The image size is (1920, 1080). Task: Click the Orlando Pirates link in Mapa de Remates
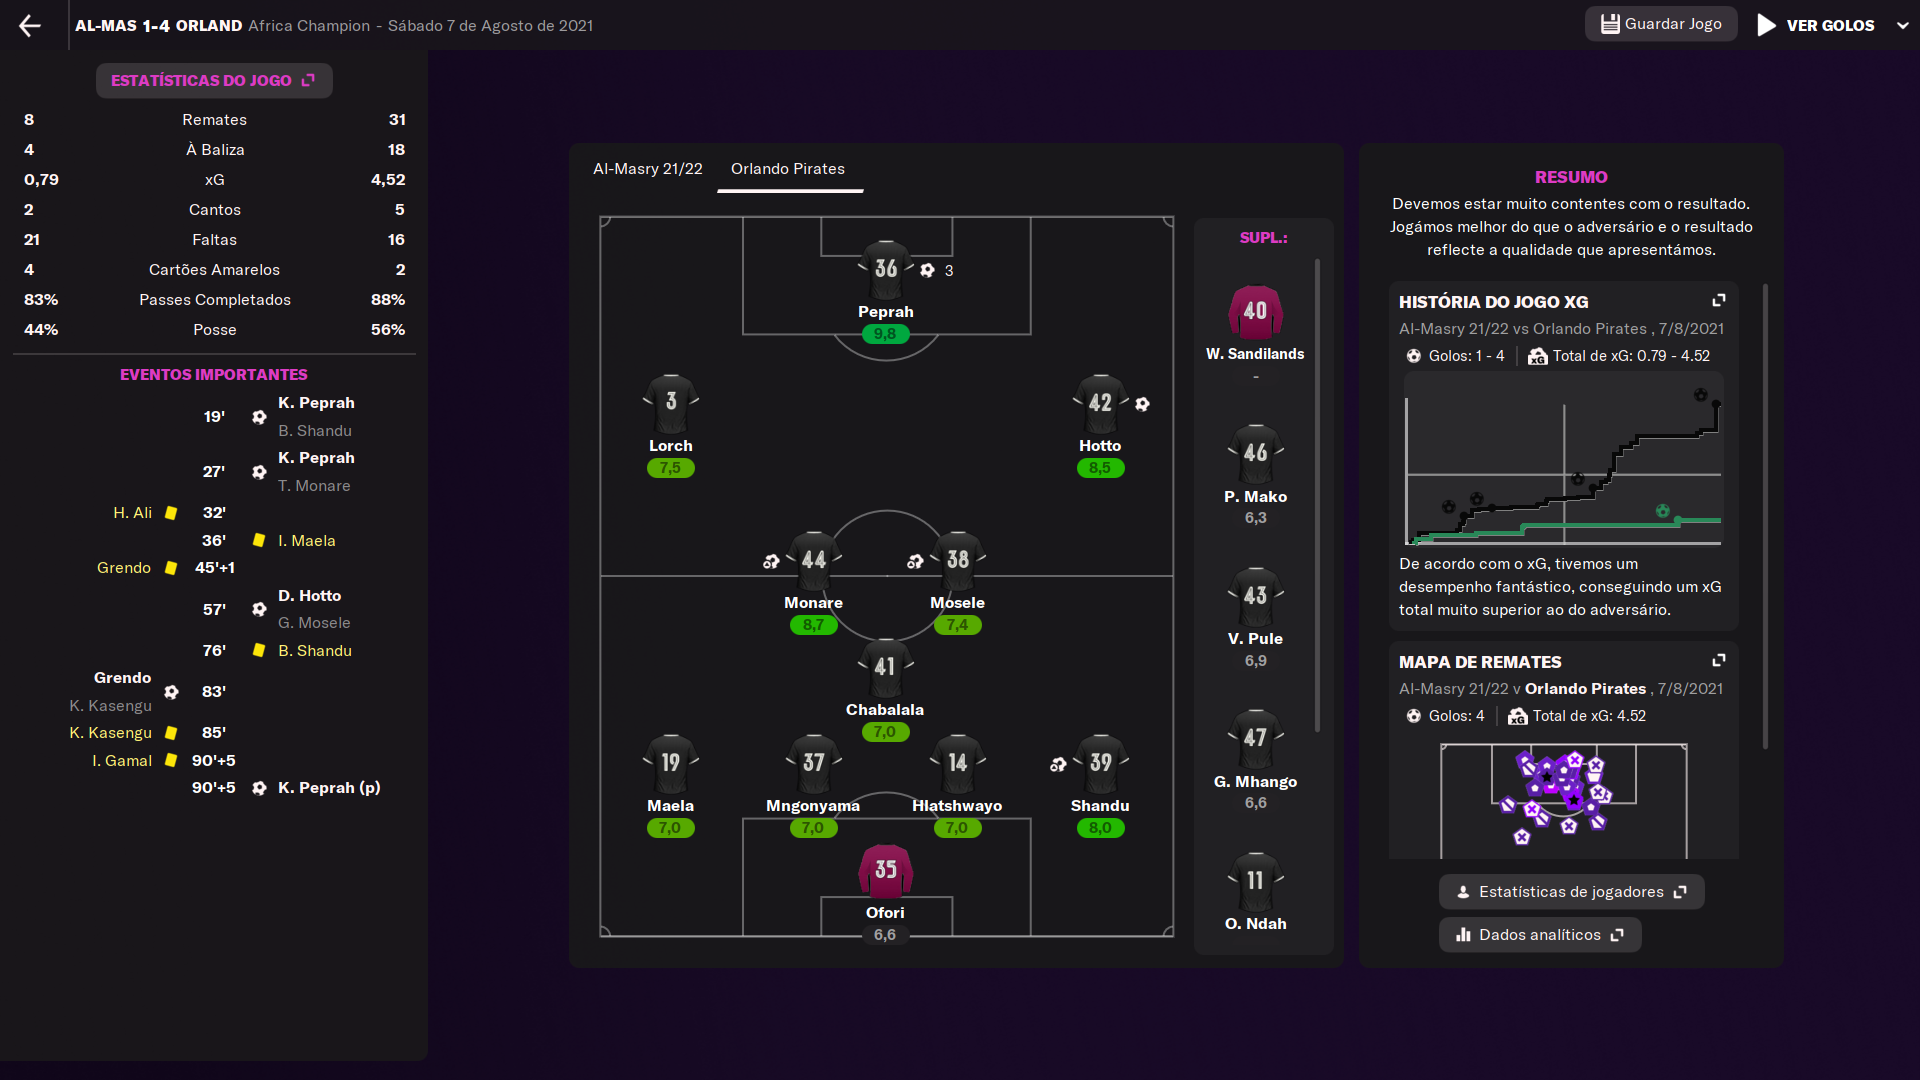click(x=1585, y=688)
